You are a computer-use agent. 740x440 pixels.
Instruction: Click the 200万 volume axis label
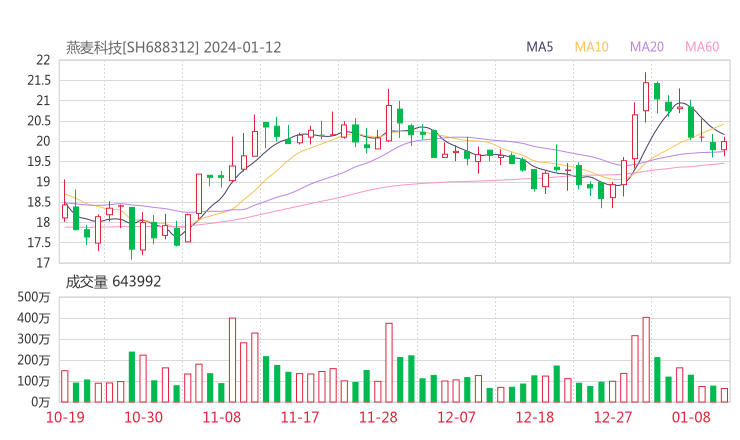click(x=34, y=360)
